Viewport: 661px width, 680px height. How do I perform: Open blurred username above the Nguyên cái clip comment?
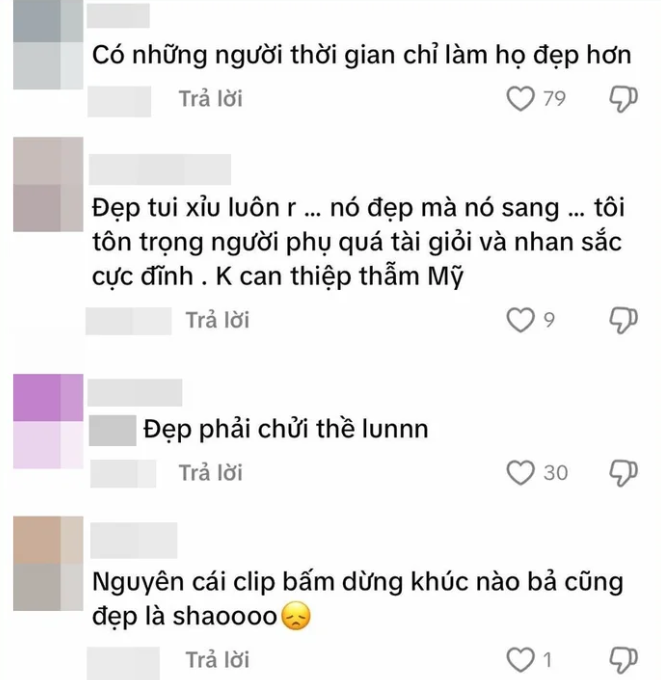pos(134,540)
